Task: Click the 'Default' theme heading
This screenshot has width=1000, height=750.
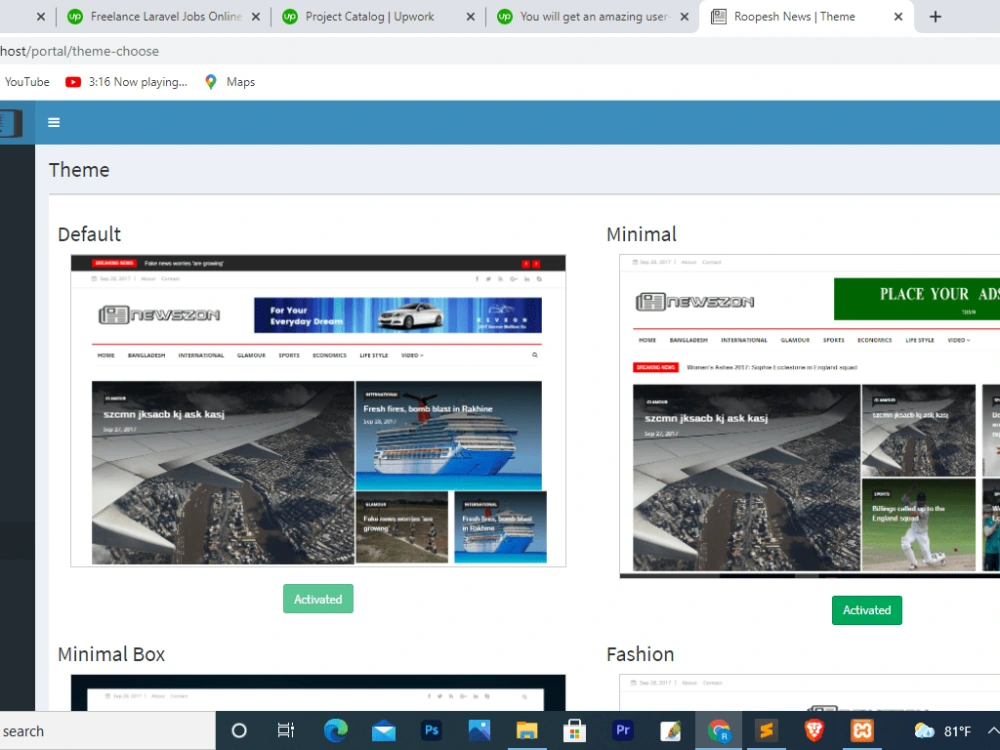Action: [89, 234]
